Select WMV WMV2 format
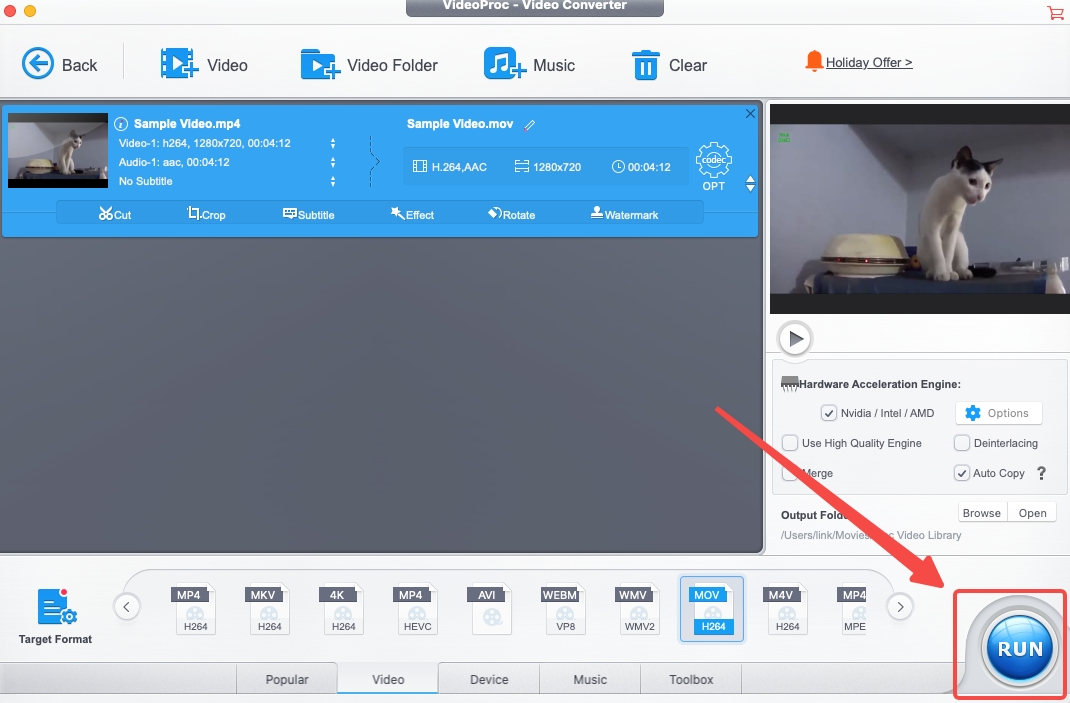This screenshot has height=703, width=1070. 637,609
